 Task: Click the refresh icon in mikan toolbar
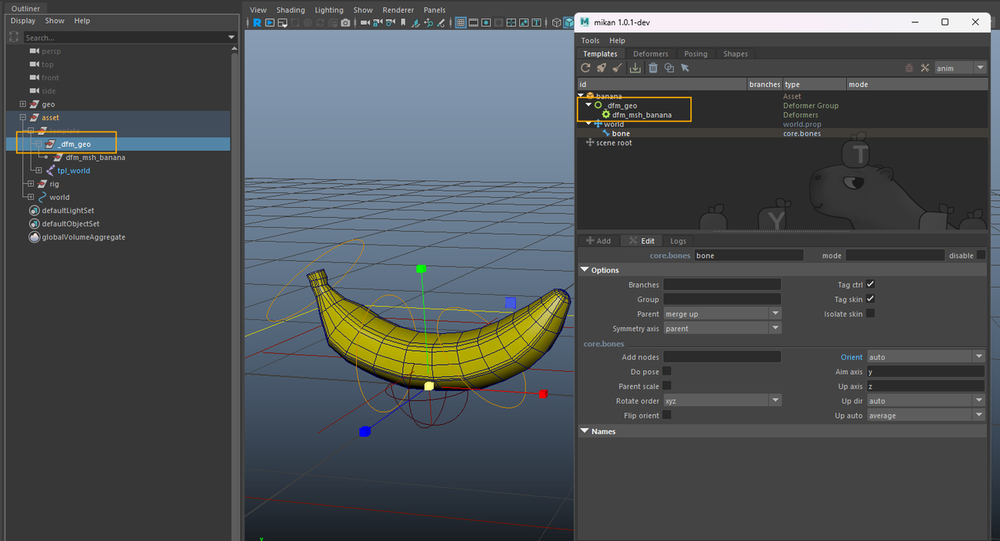587,68
